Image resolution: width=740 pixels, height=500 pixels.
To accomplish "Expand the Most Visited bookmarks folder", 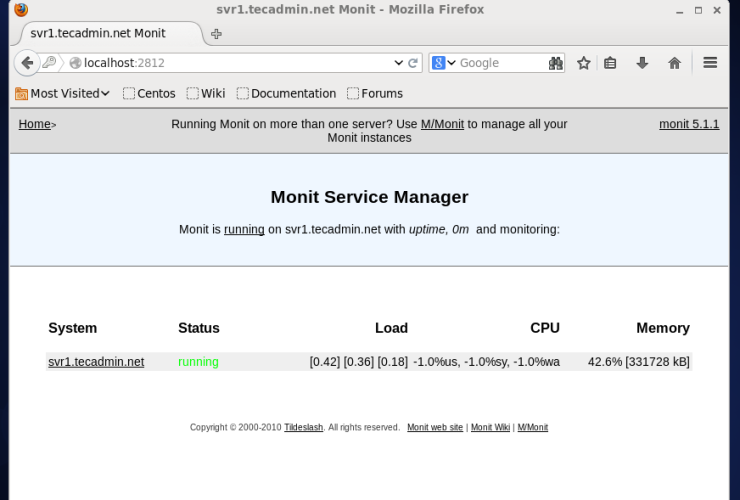I will tap(62, 93).
